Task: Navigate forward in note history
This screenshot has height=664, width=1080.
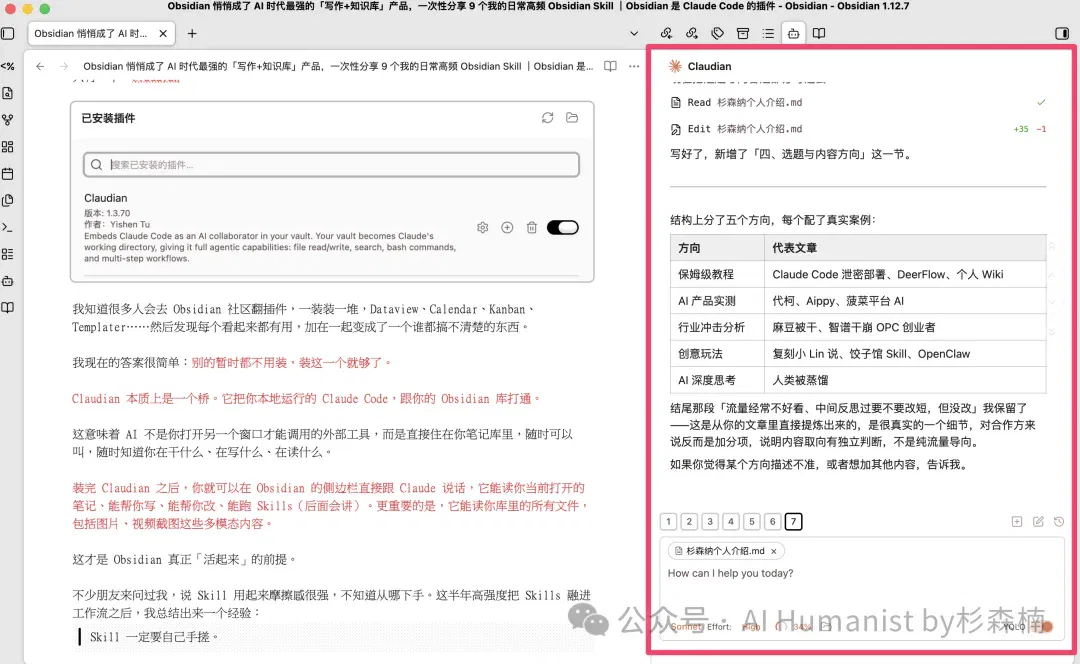Action: [64, 66]
